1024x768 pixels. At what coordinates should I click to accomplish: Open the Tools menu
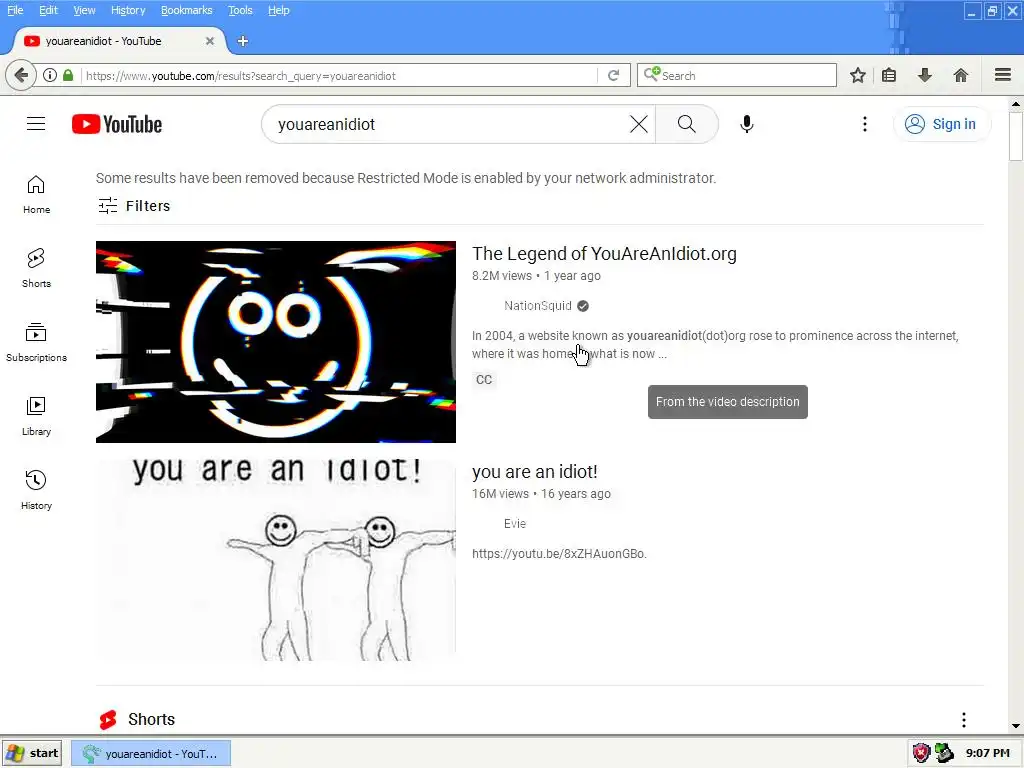coord(240,10)
